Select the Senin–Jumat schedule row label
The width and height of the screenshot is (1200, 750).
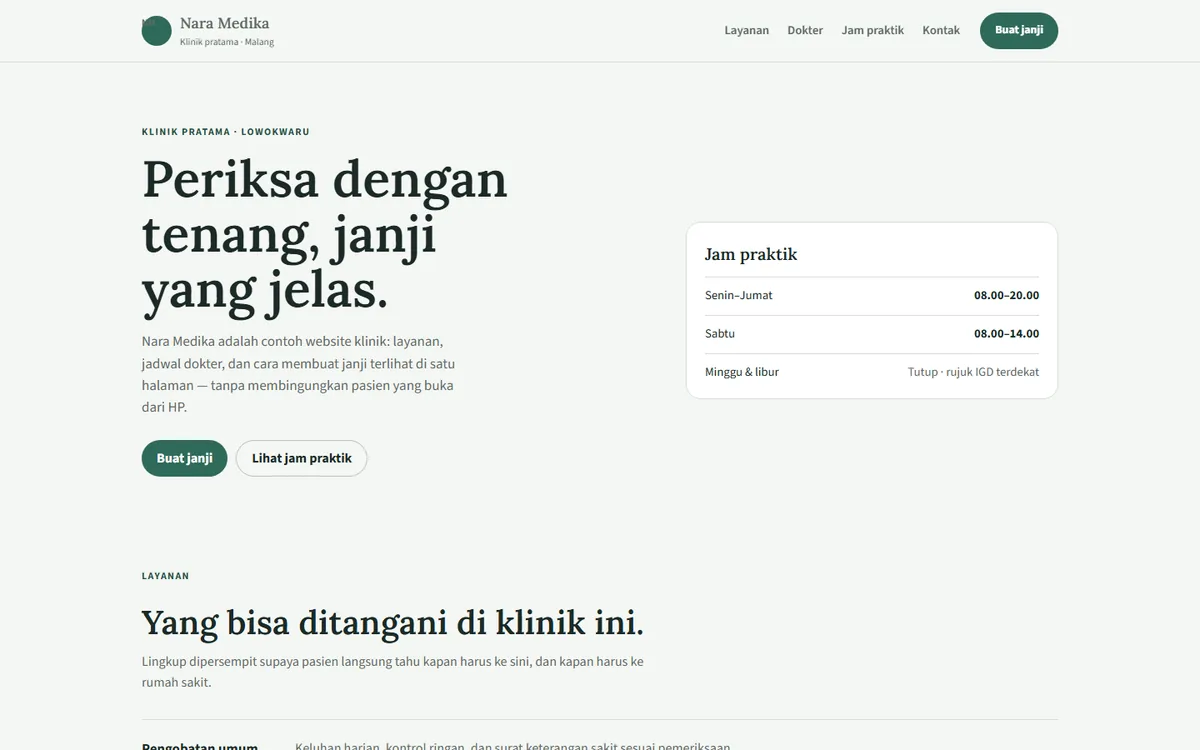(x=739, y=295)
